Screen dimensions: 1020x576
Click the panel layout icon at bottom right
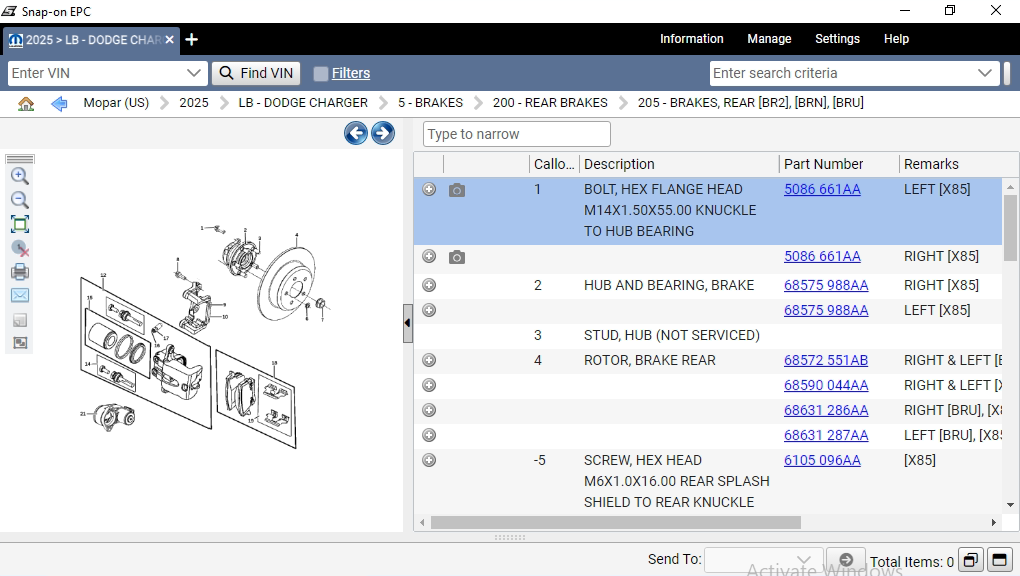point(1000,560)
